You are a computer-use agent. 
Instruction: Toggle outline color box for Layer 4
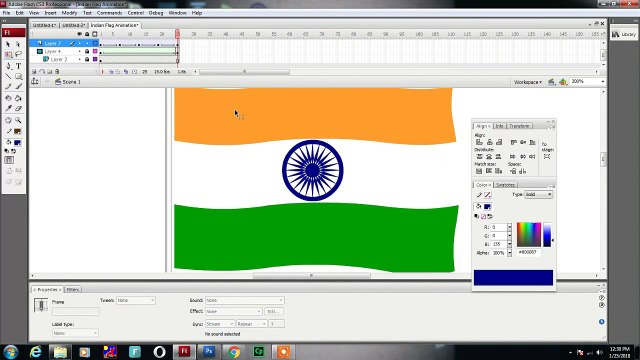pyautogui.click(x=95, y=51)
